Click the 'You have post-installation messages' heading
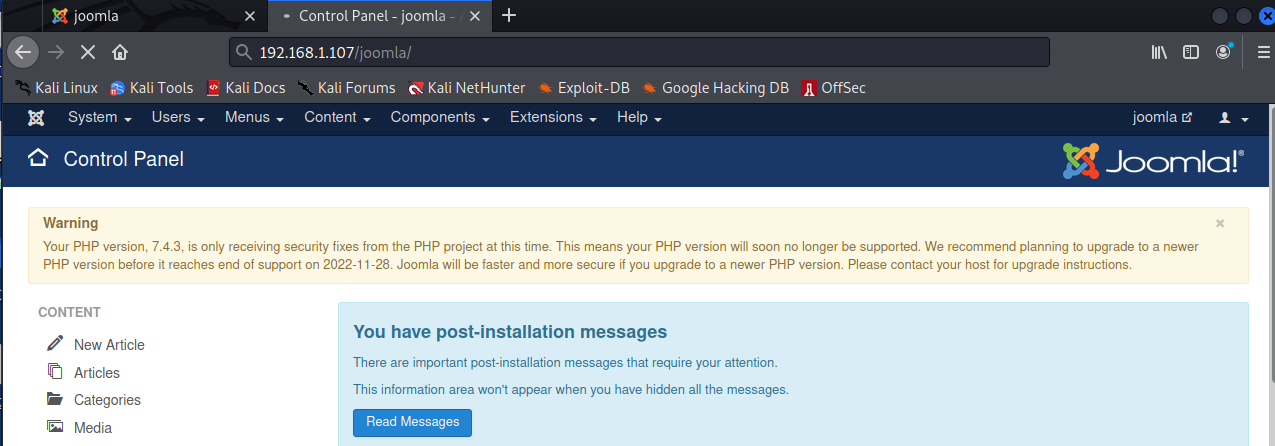This screenshot has width=1275, height=446. [510, 332]
